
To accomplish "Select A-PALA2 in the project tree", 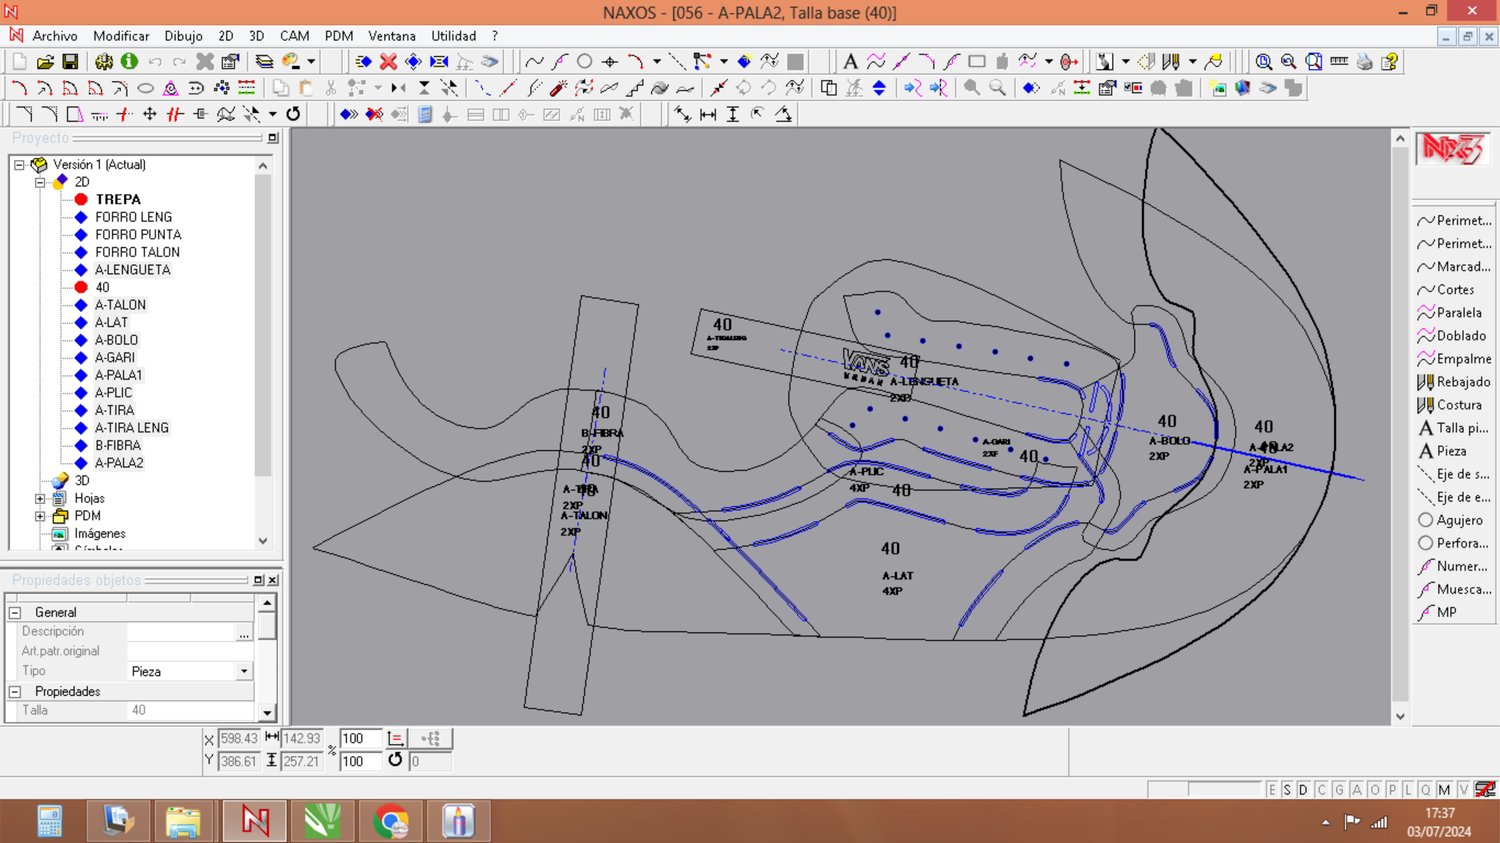I will point(119,463).
